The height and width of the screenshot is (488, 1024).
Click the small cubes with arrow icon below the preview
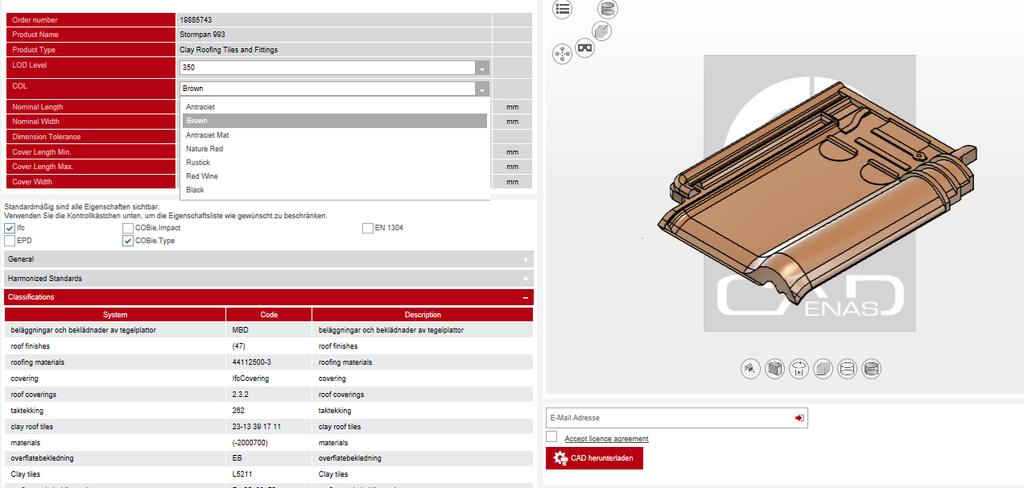(x=751, y=368)
